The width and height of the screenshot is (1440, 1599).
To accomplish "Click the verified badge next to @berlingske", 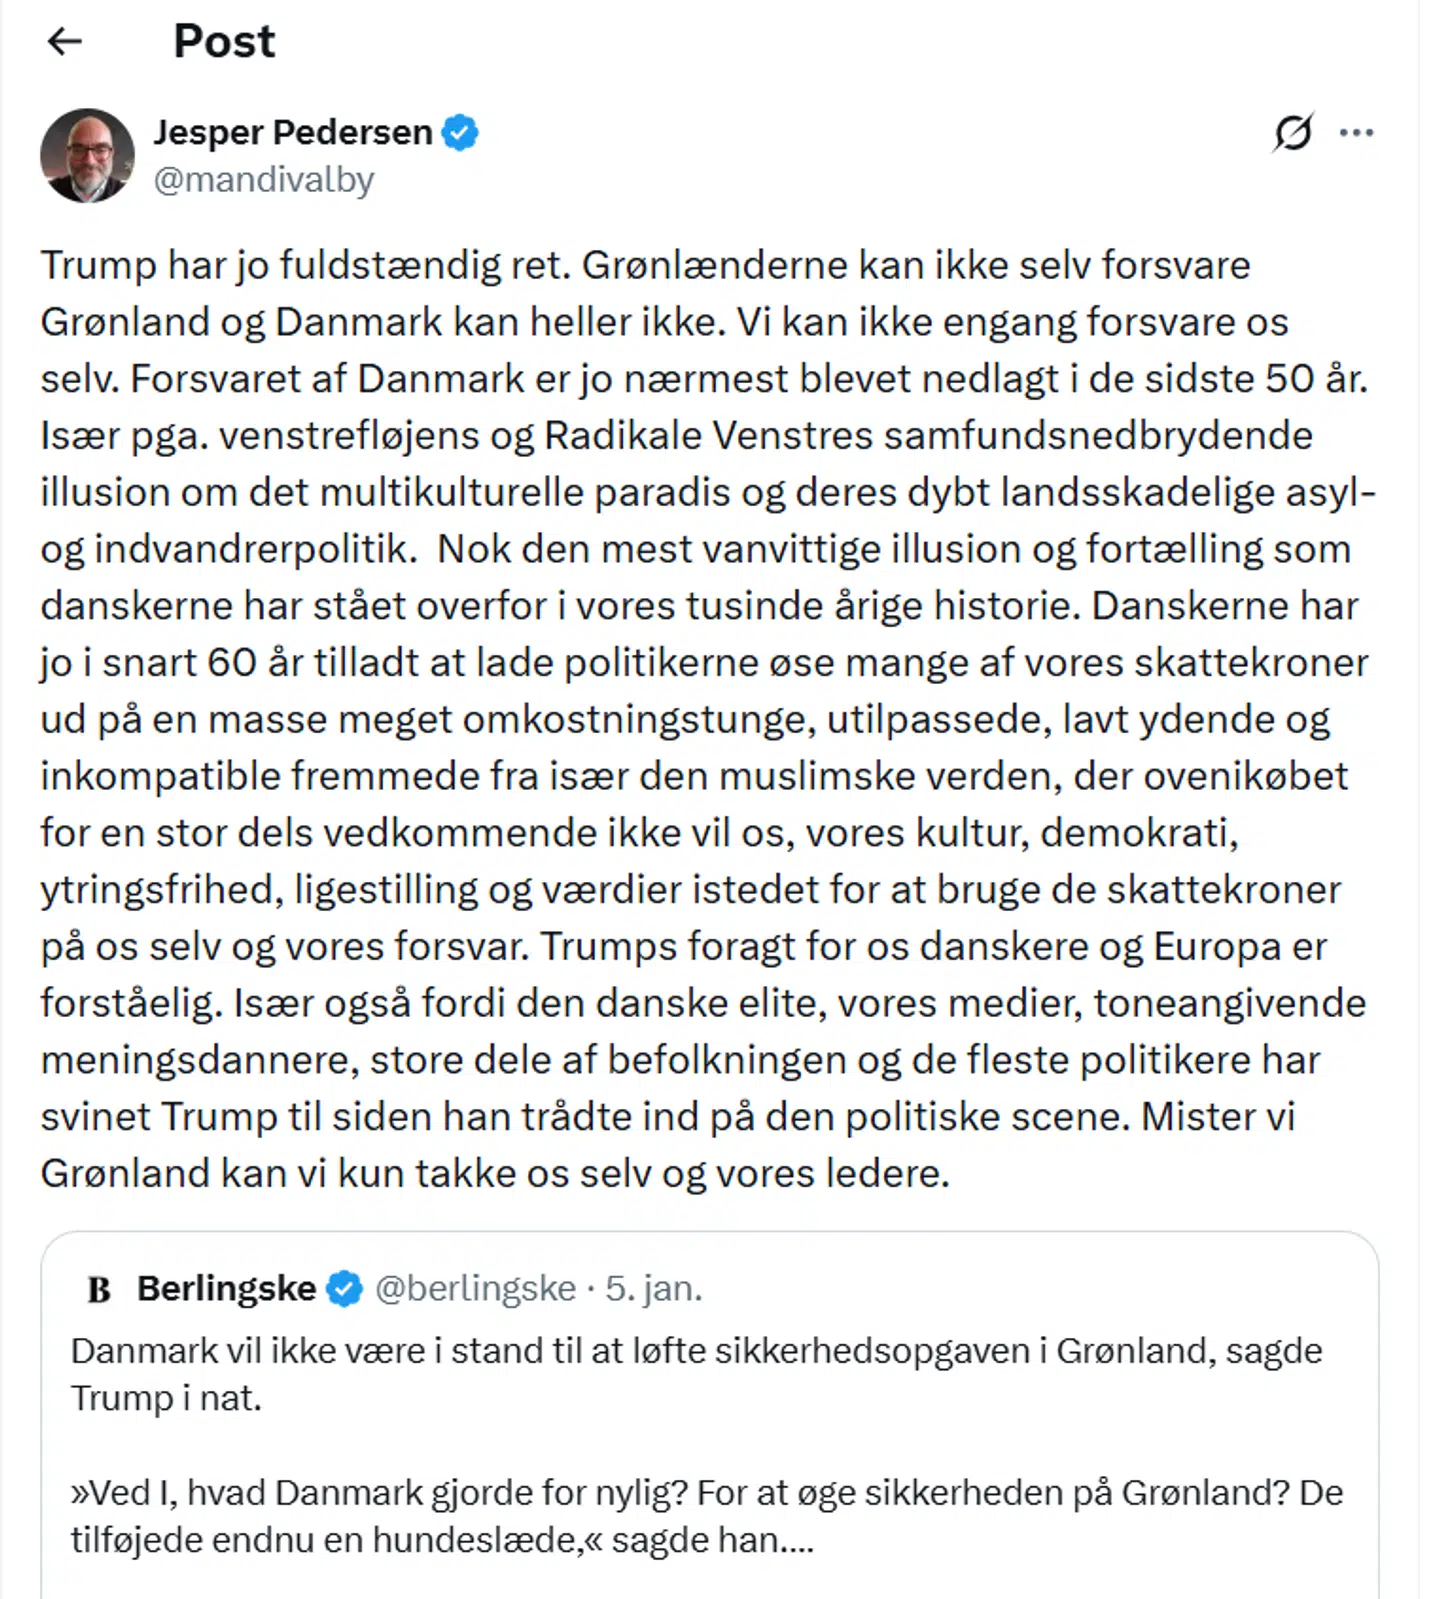I will pos(343,1288).
